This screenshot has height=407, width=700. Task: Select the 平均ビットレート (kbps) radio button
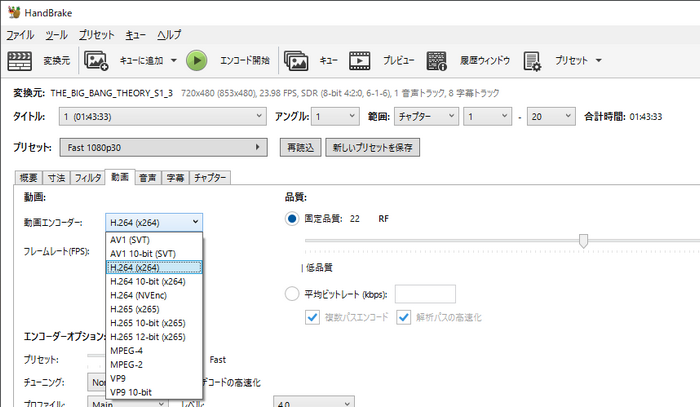pyautogui.click(x=292, y=294)
